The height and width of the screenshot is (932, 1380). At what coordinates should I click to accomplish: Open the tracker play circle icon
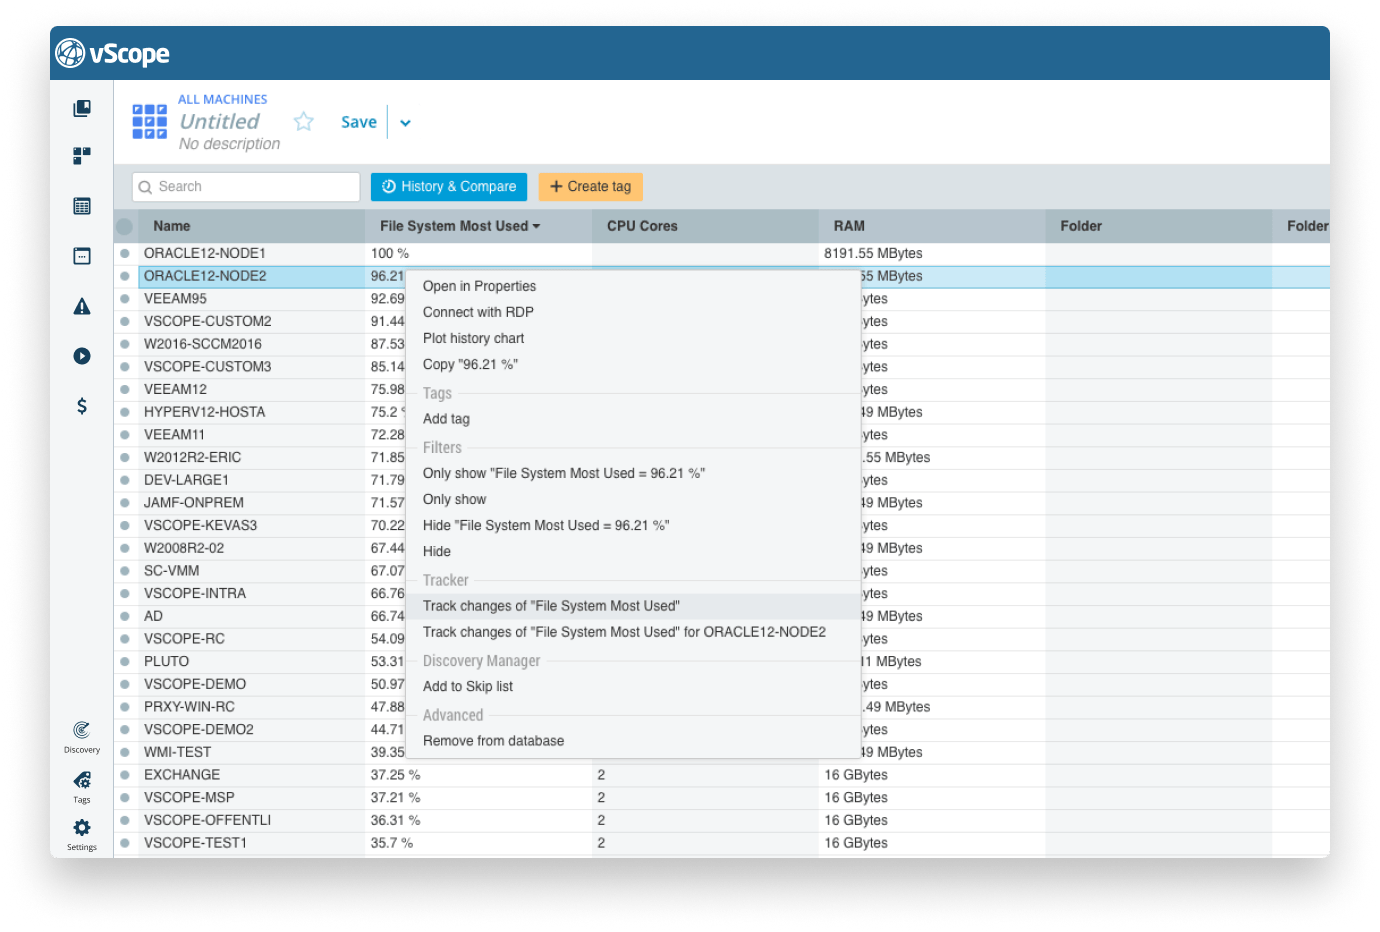point(82,356)
